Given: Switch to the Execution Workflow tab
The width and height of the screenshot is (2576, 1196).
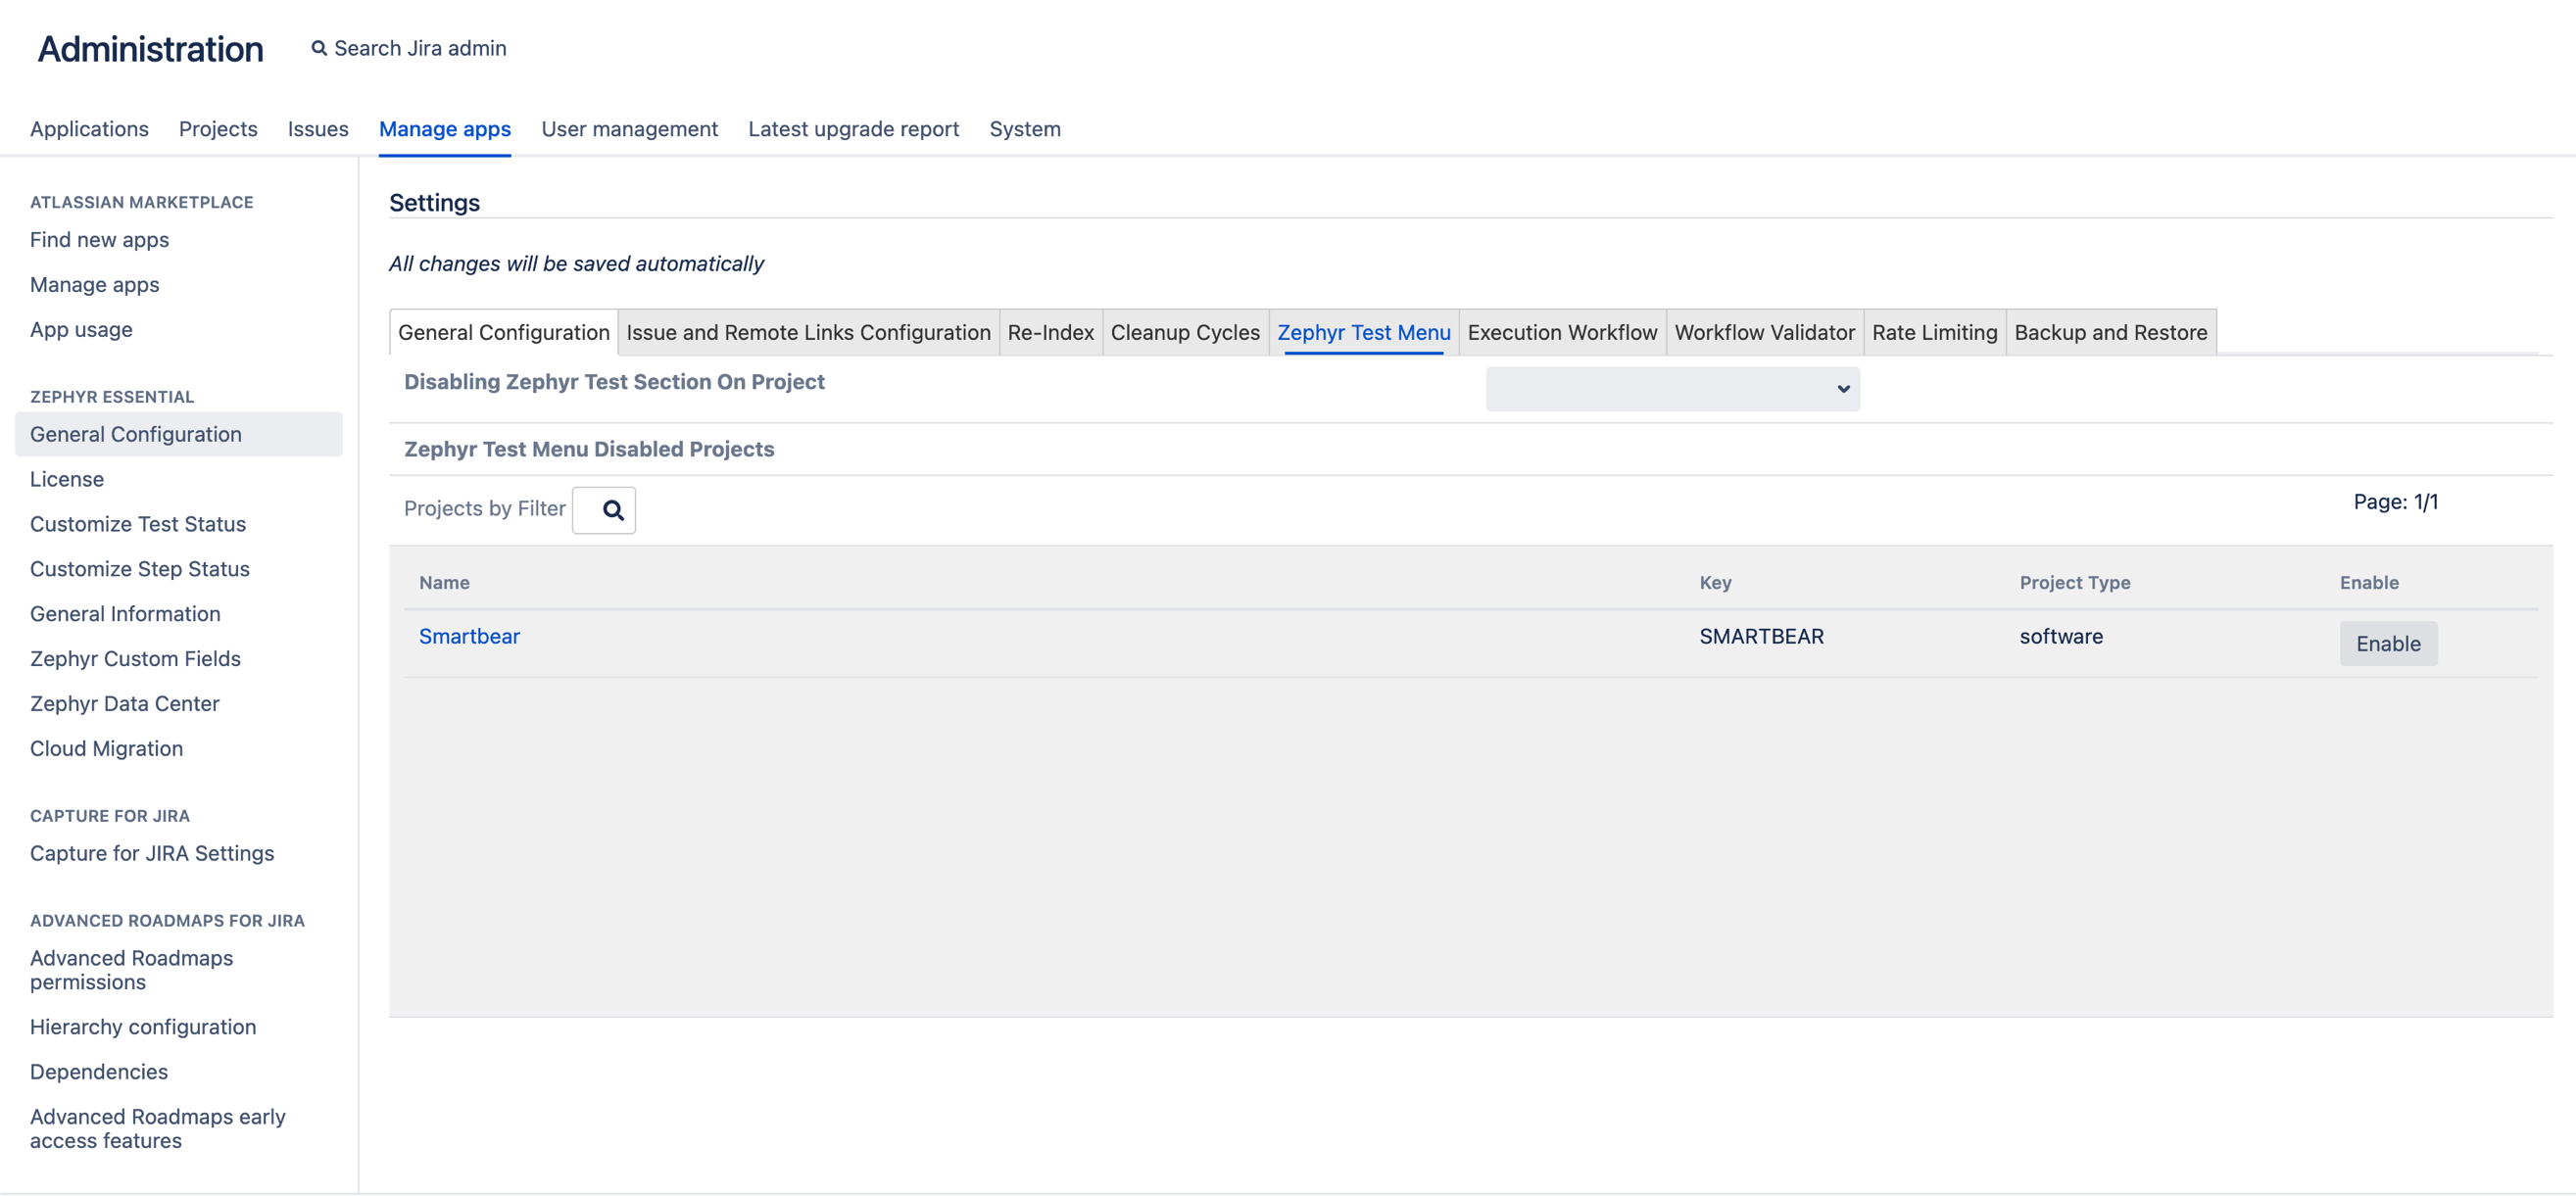Looking at the screenshot, I should [x=1561, y=332].
